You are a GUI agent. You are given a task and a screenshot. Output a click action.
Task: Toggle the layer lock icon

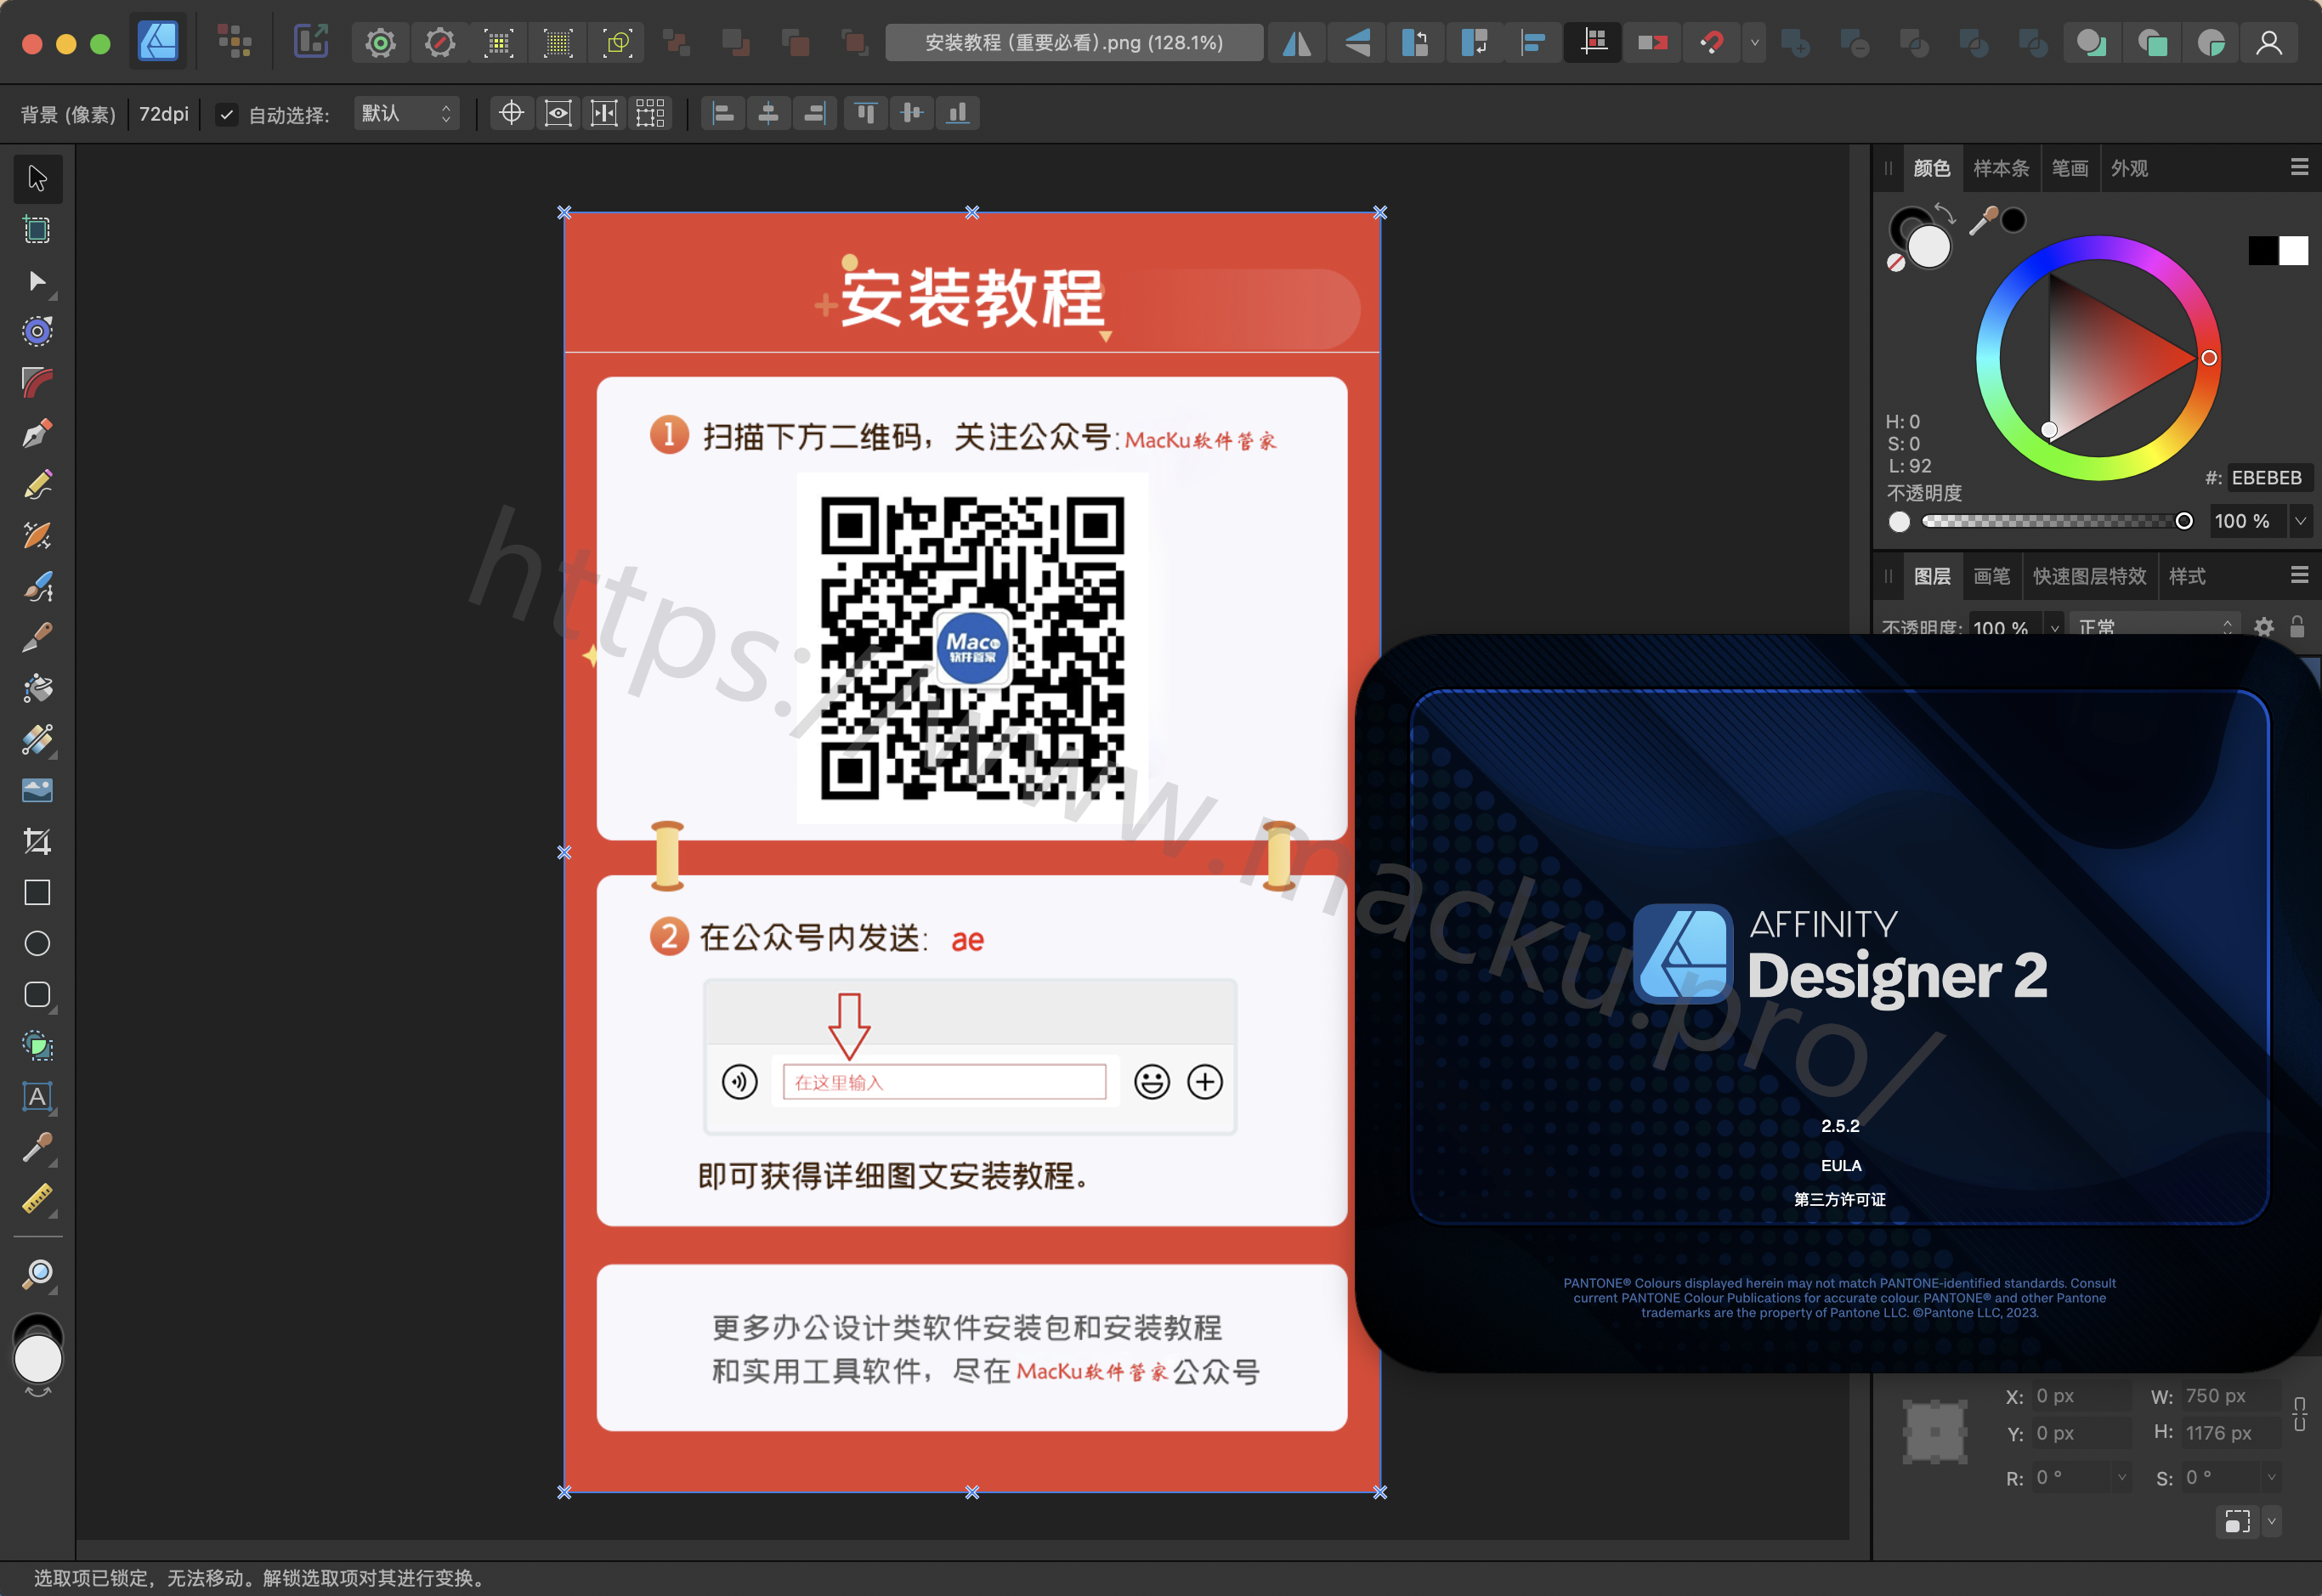point(2297,627)
